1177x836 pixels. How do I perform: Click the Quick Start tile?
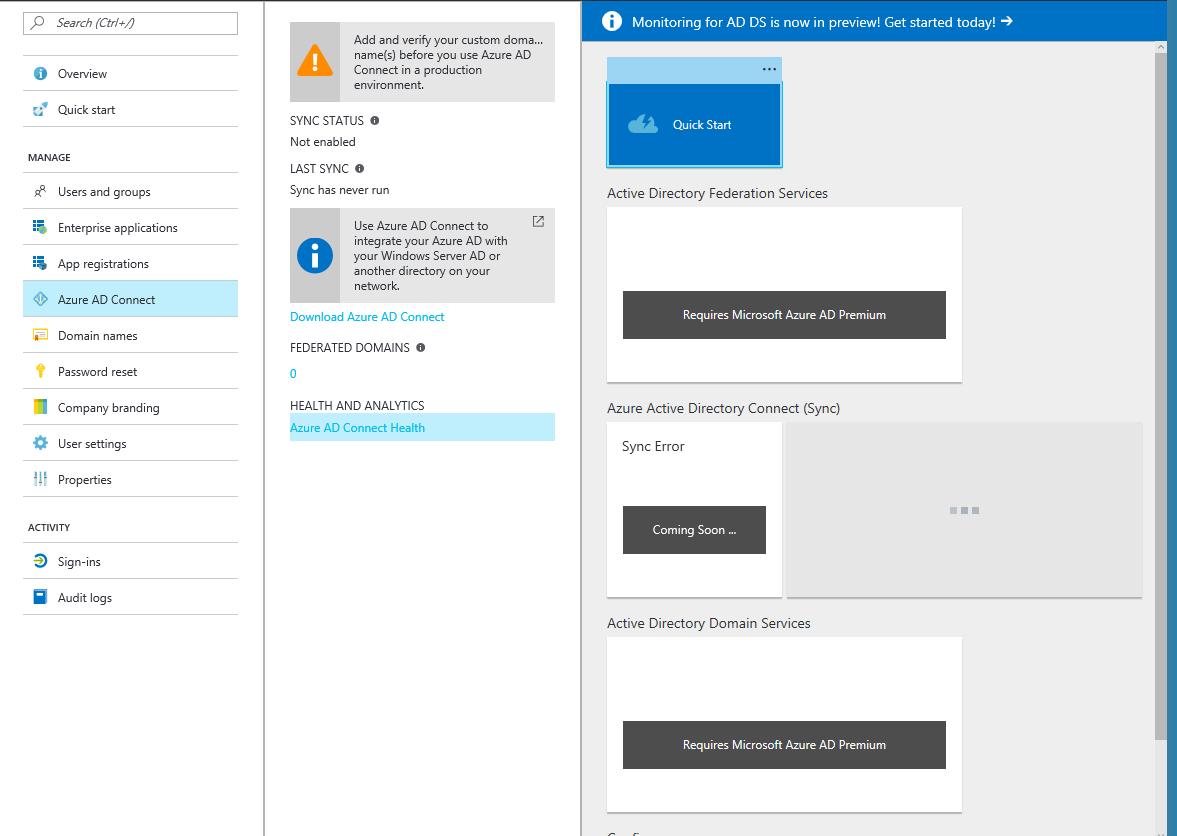[x=694, y=125]
